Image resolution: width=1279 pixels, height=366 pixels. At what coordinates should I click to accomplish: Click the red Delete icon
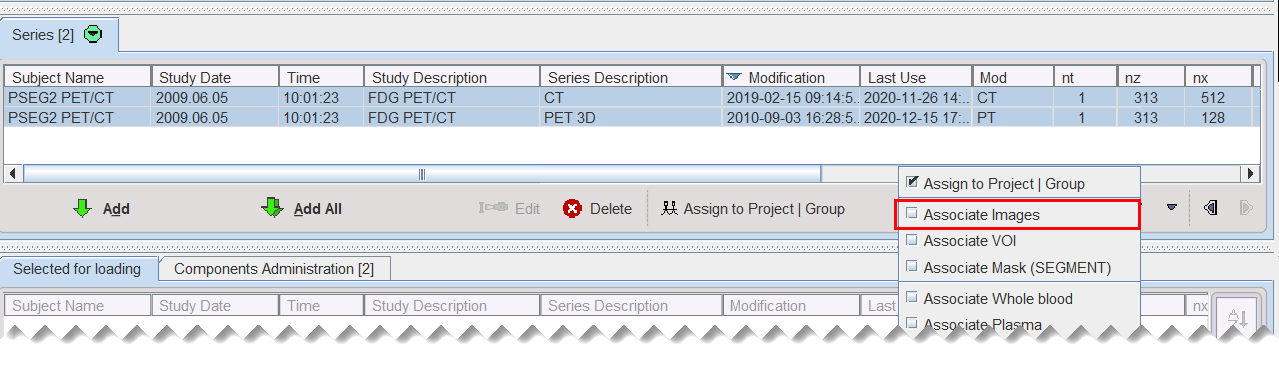pos(572,209)
